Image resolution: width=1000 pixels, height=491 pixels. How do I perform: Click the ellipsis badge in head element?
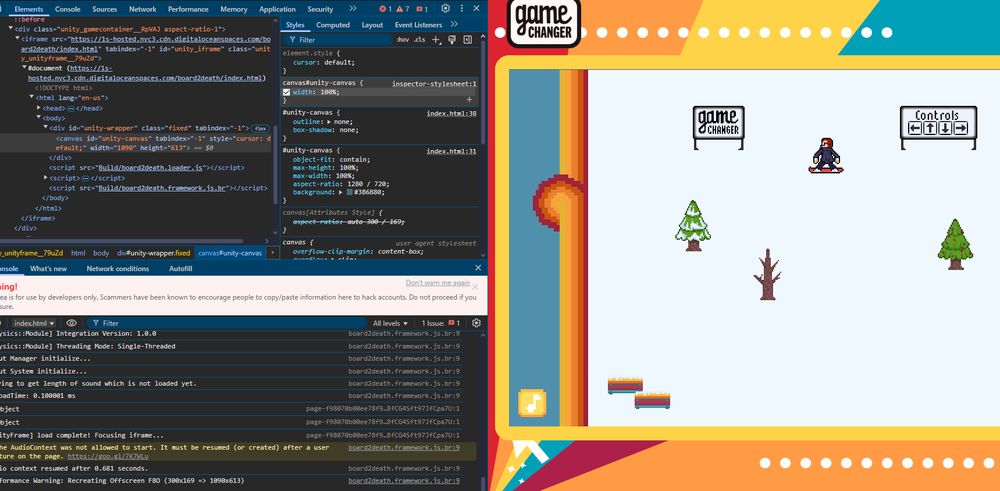tap(71, 108)
